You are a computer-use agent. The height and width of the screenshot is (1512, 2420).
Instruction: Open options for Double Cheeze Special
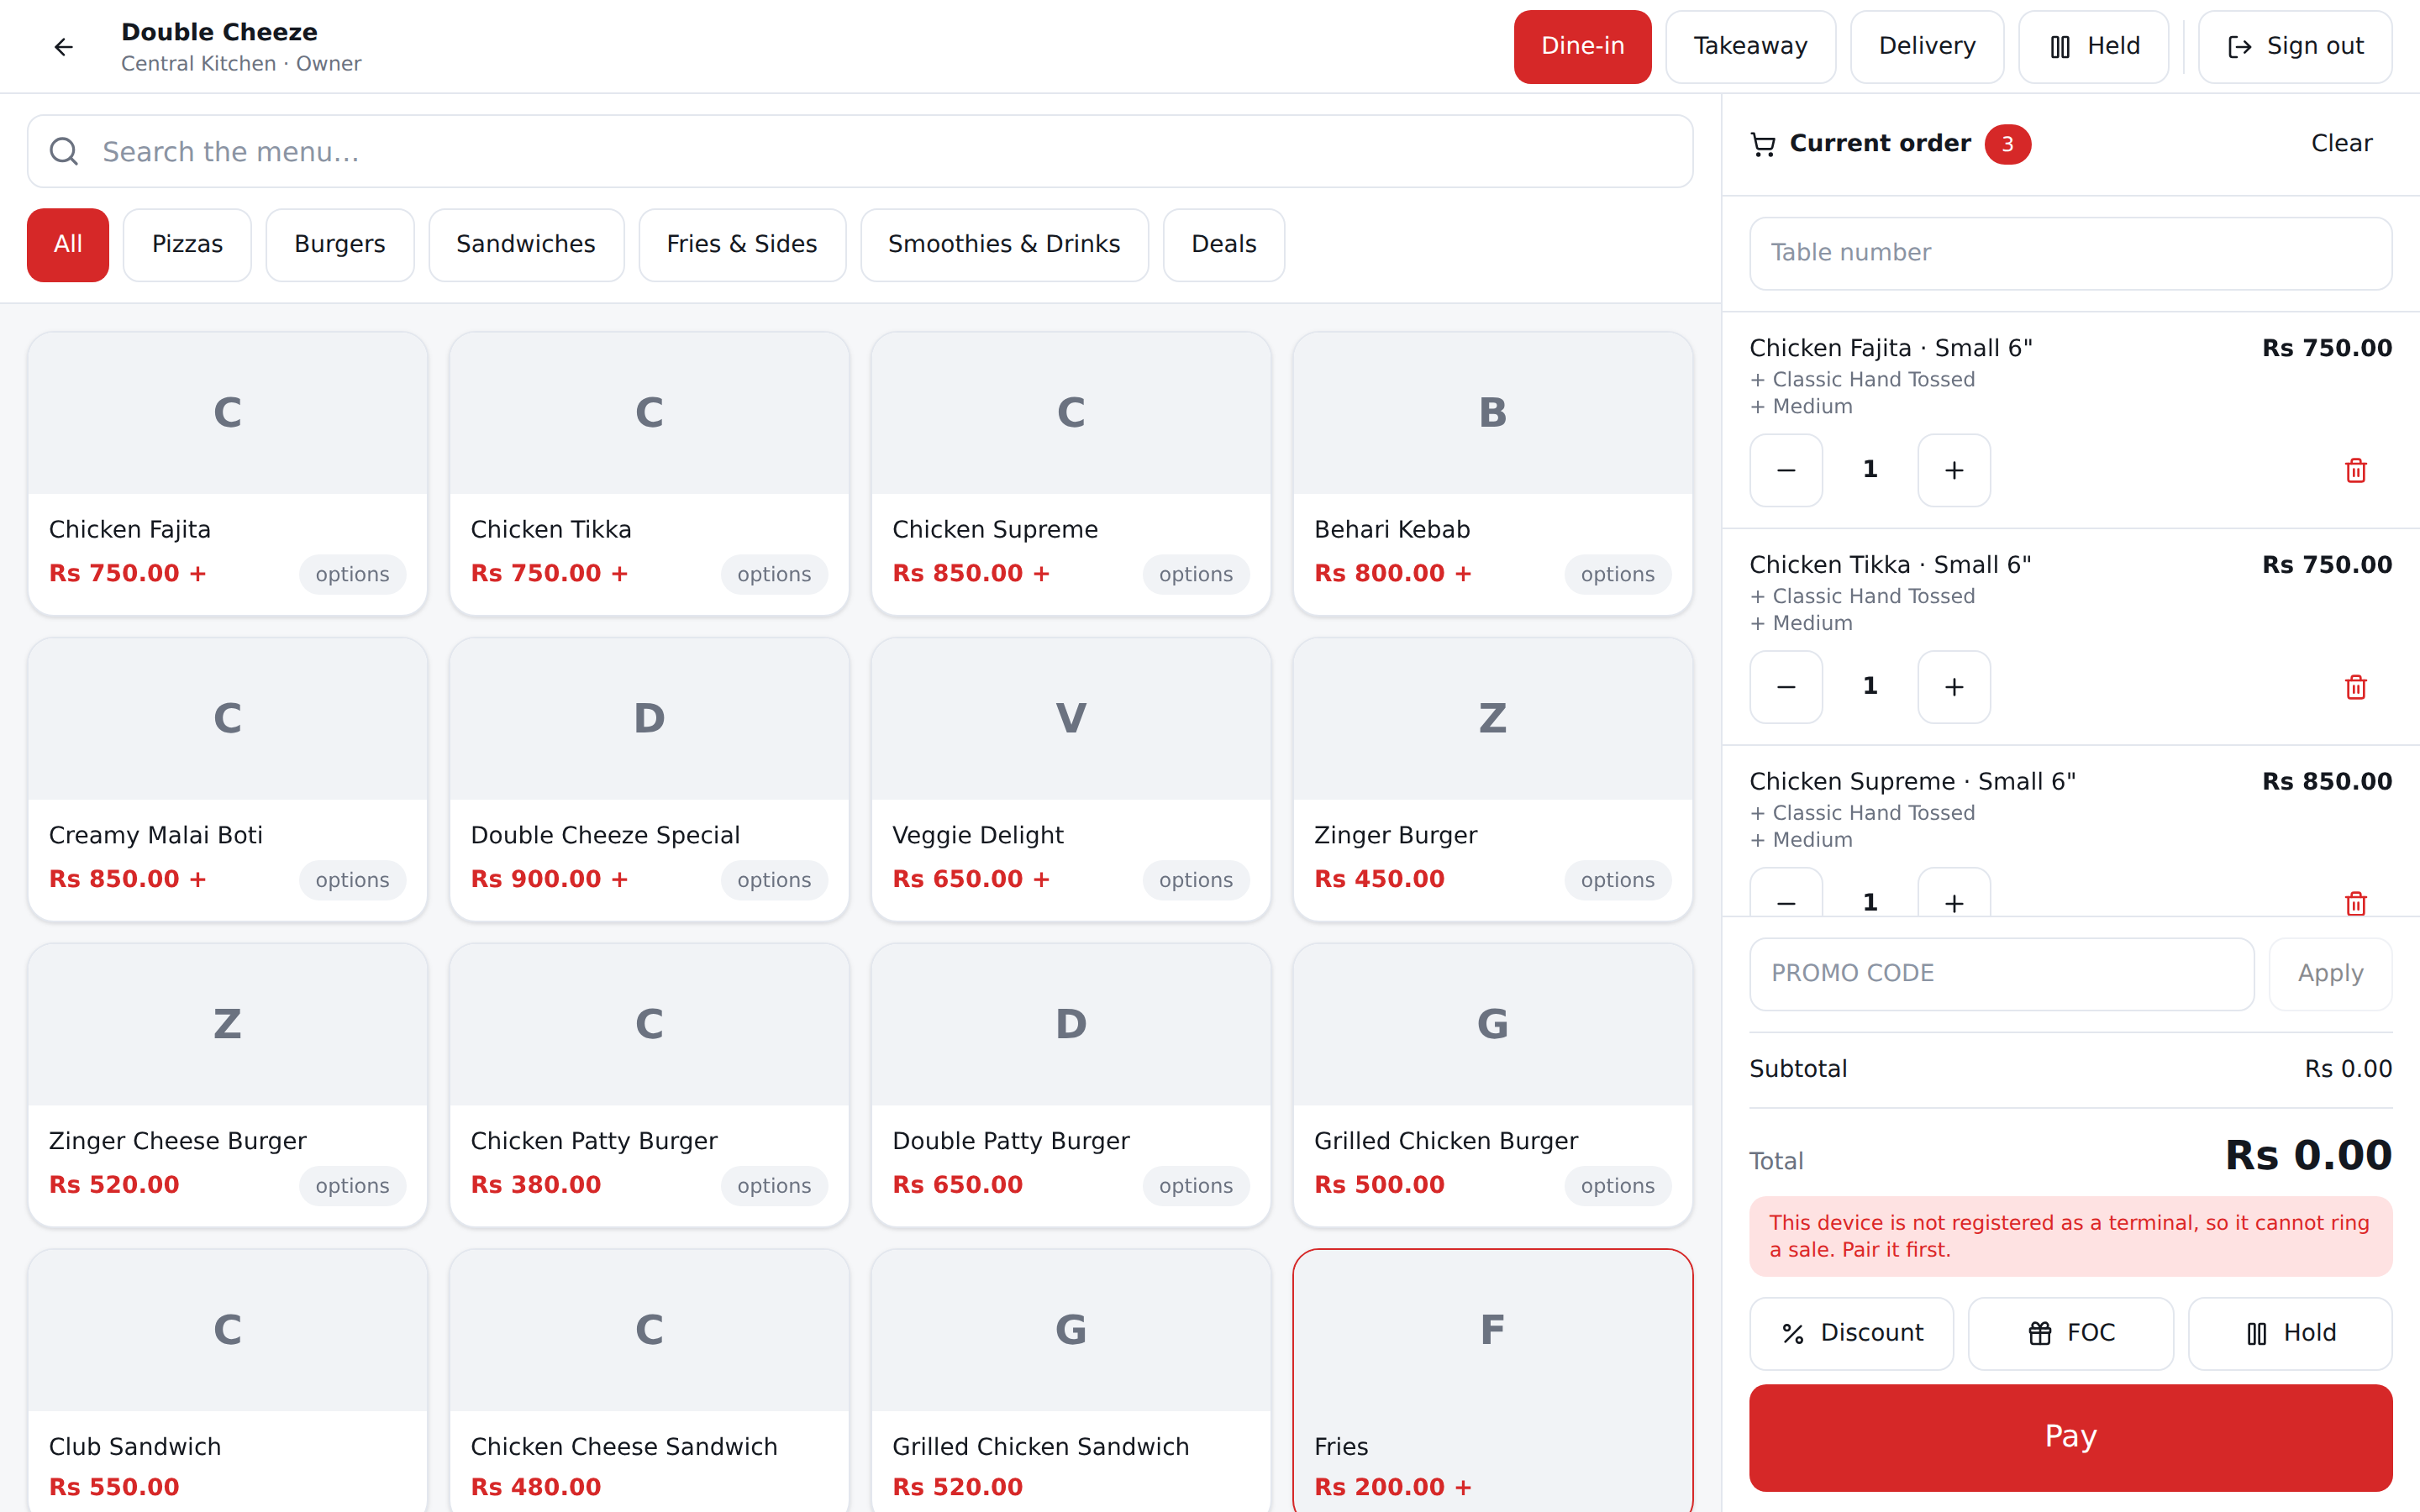774,880
